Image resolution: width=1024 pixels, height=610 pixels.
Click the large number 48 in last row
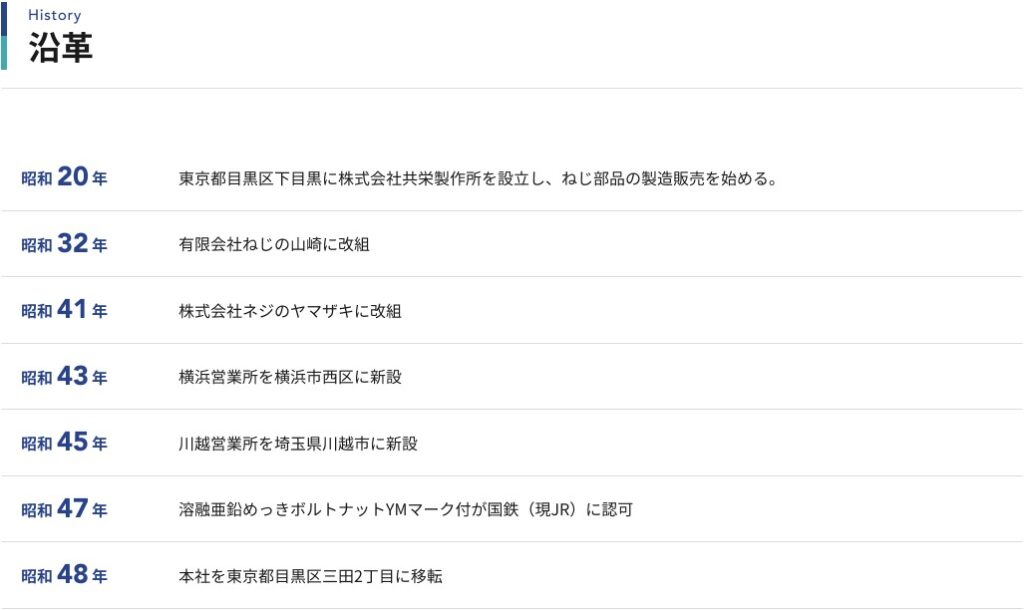click(x=73, y=575)
